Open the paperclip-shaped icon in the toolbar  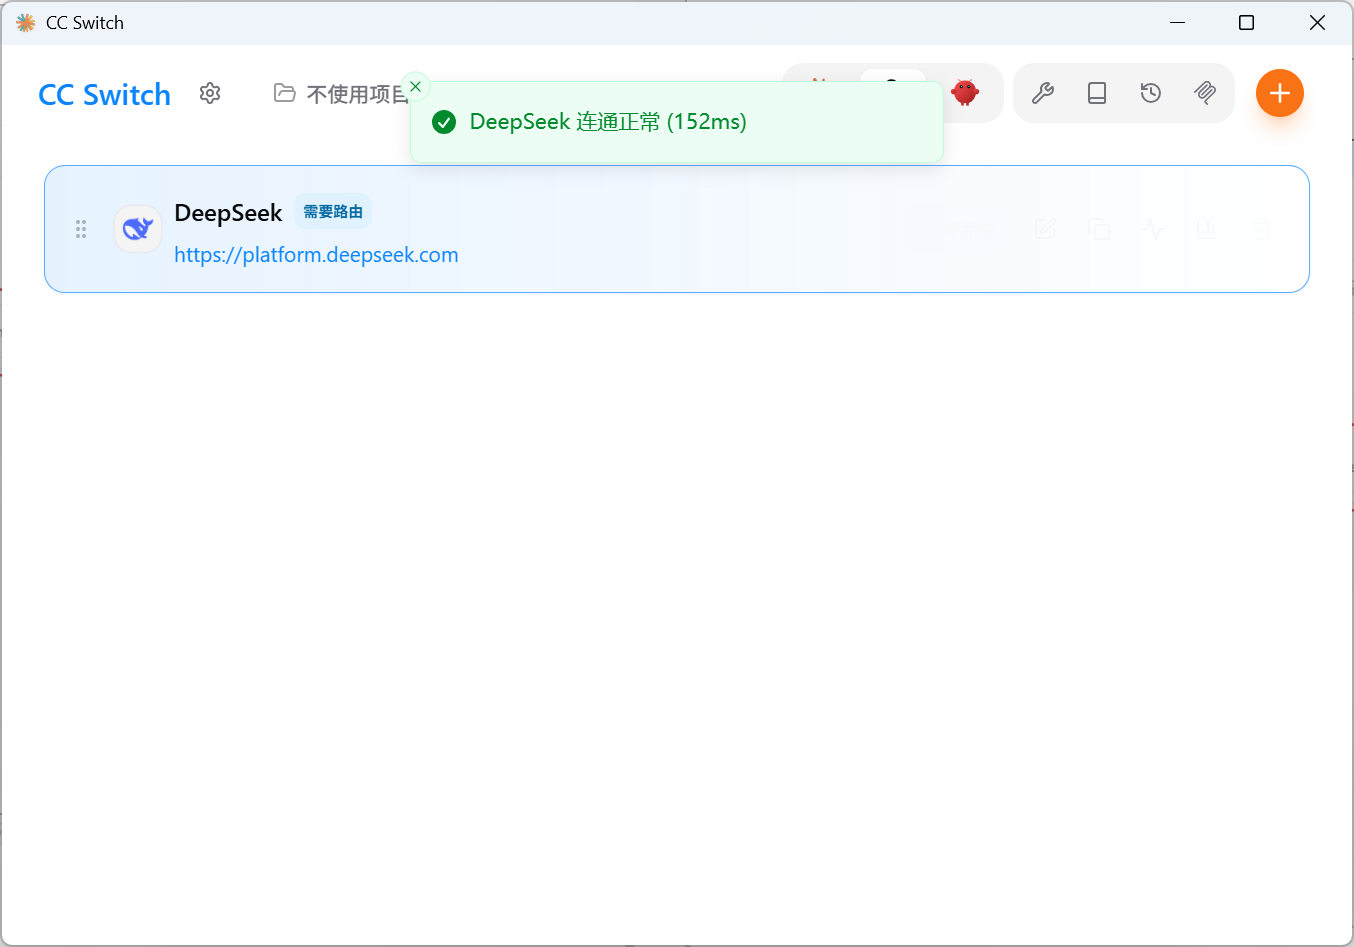1205,93
